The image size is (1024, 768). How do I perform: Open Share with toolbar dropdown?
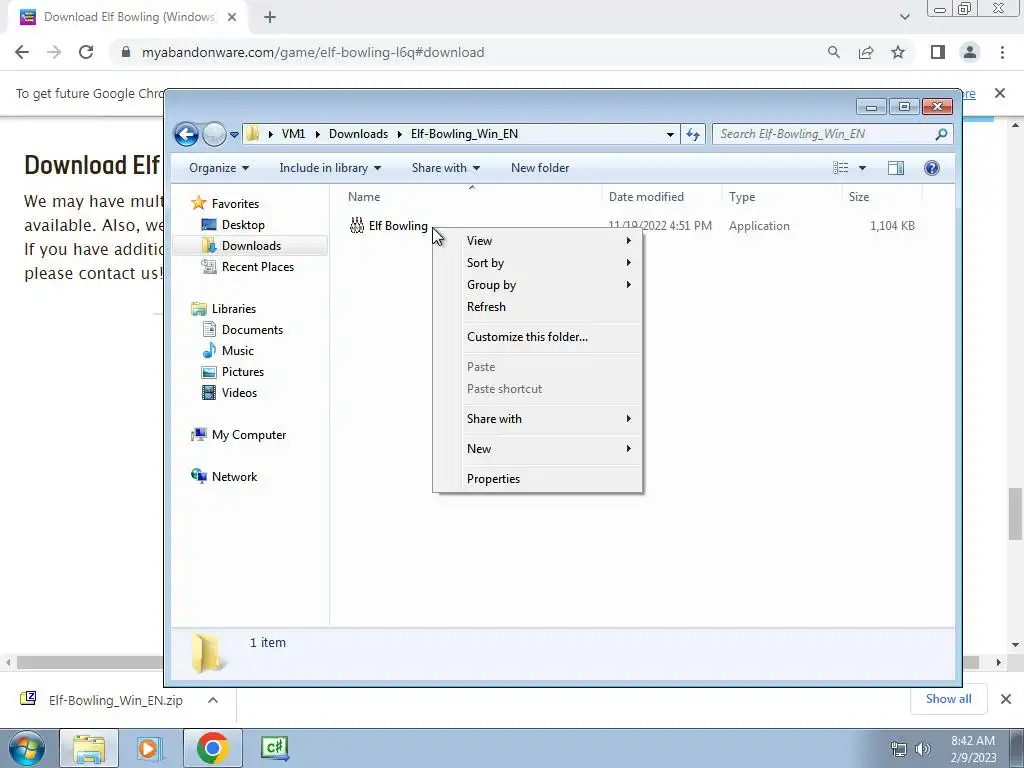click(x=446, y=168)
